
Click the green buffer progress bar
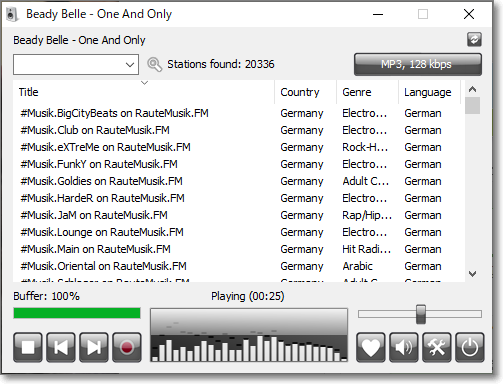tap(77, 313)
